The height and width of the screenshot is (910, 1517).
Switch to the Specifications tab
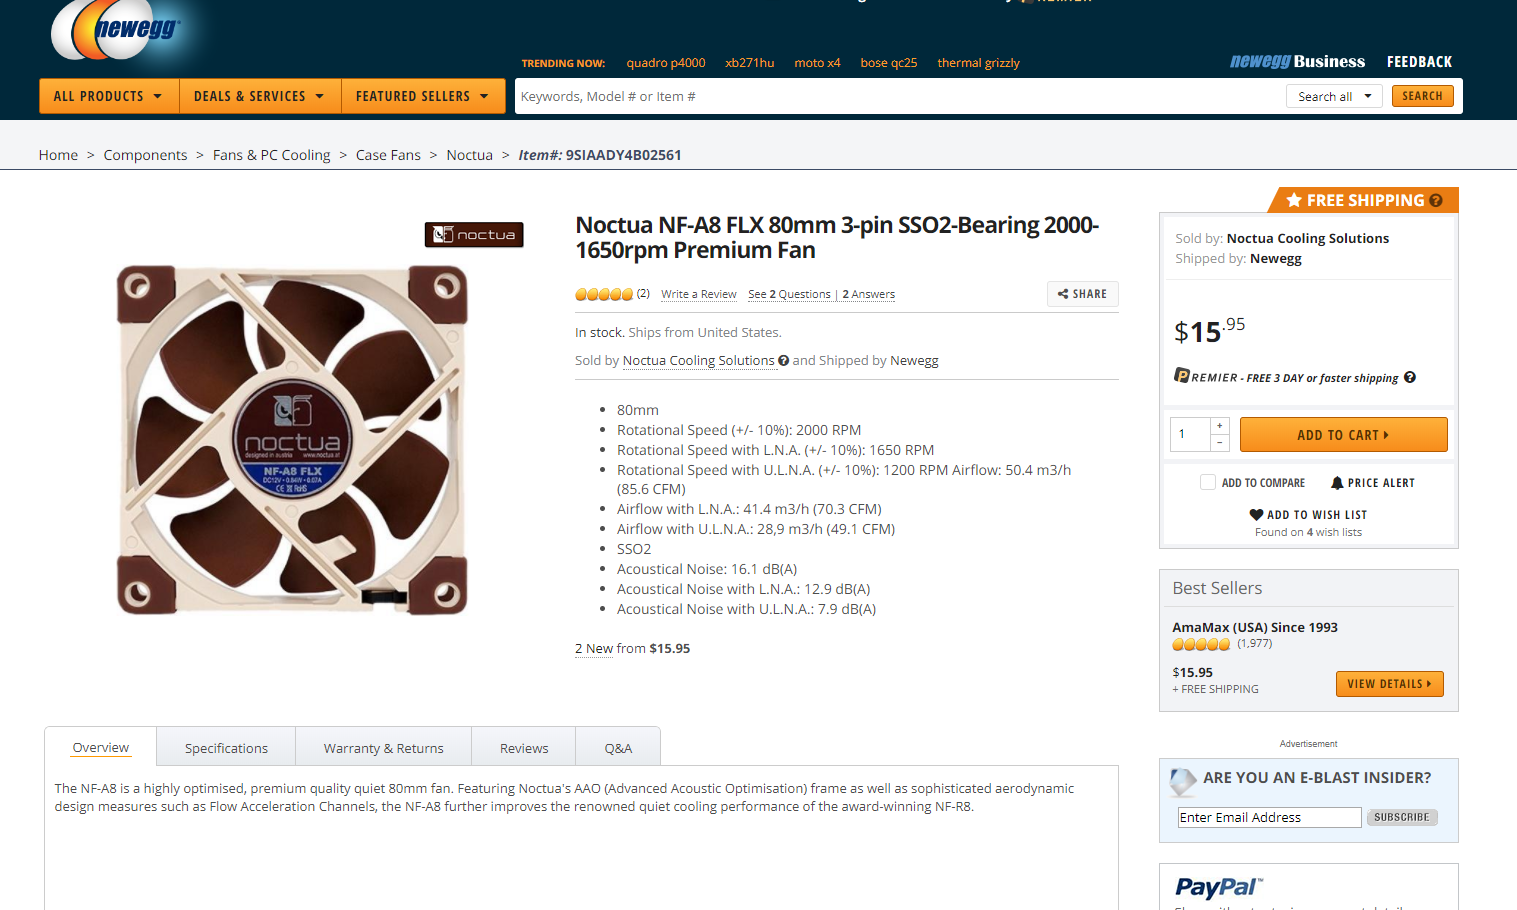pos(226,748)
